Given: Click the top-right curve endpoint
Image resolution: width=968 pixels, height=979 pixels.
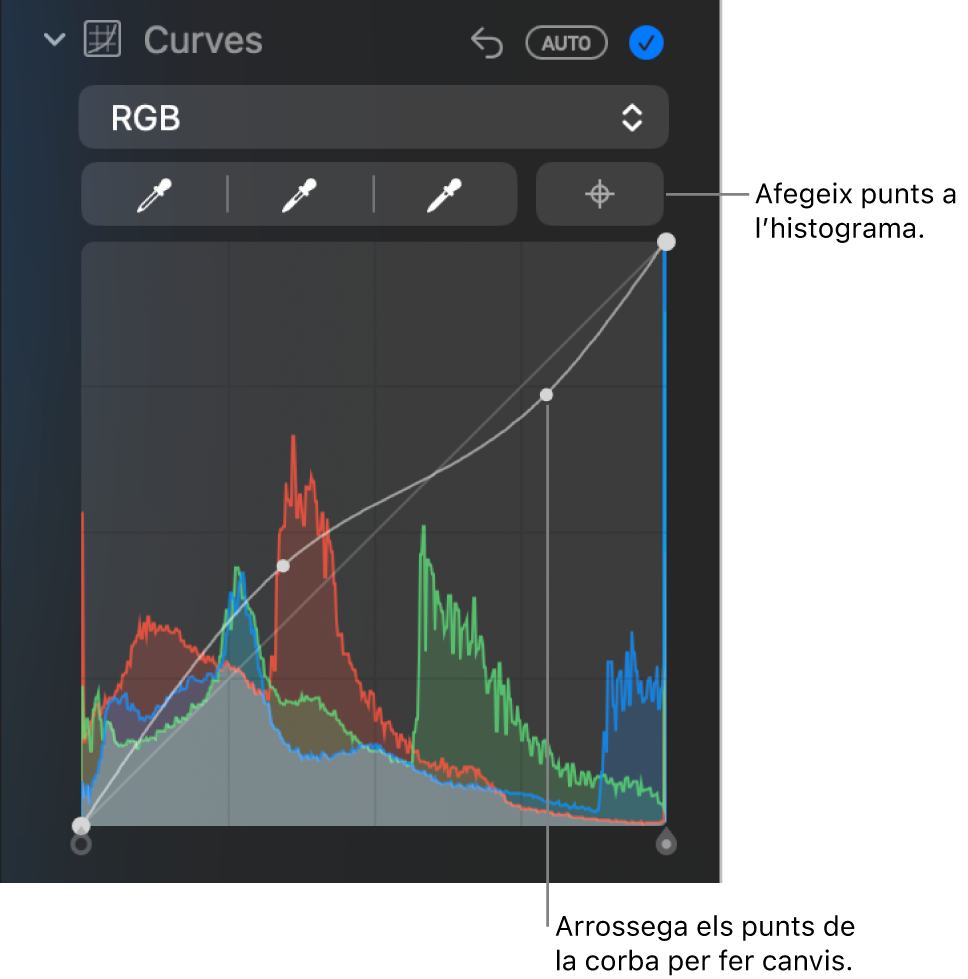Looking at the screenshot, I should (x=666, y=242).
